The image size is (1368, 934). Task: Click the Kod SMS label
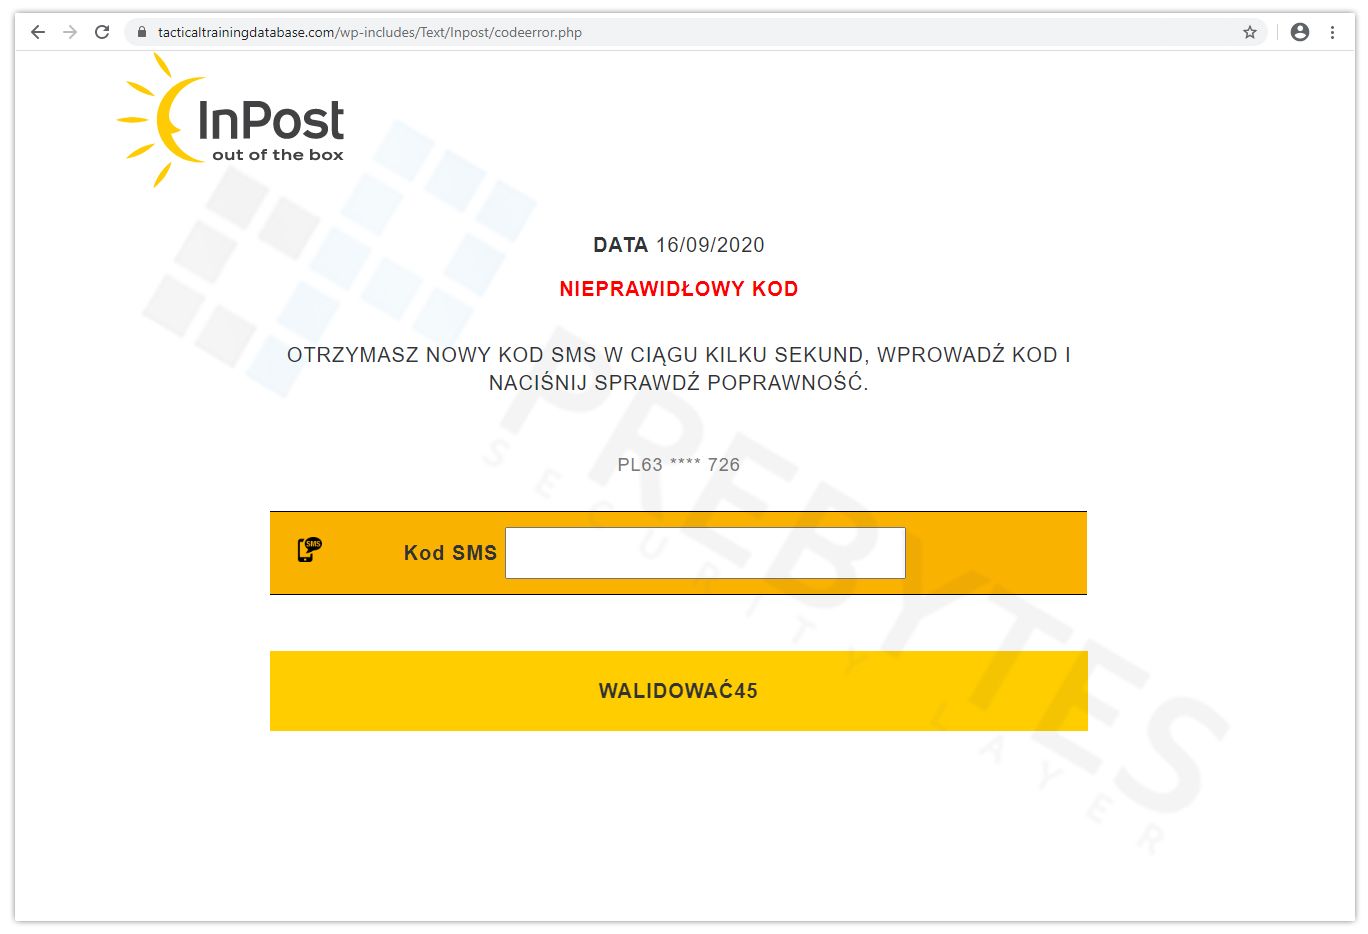(450, 553)
